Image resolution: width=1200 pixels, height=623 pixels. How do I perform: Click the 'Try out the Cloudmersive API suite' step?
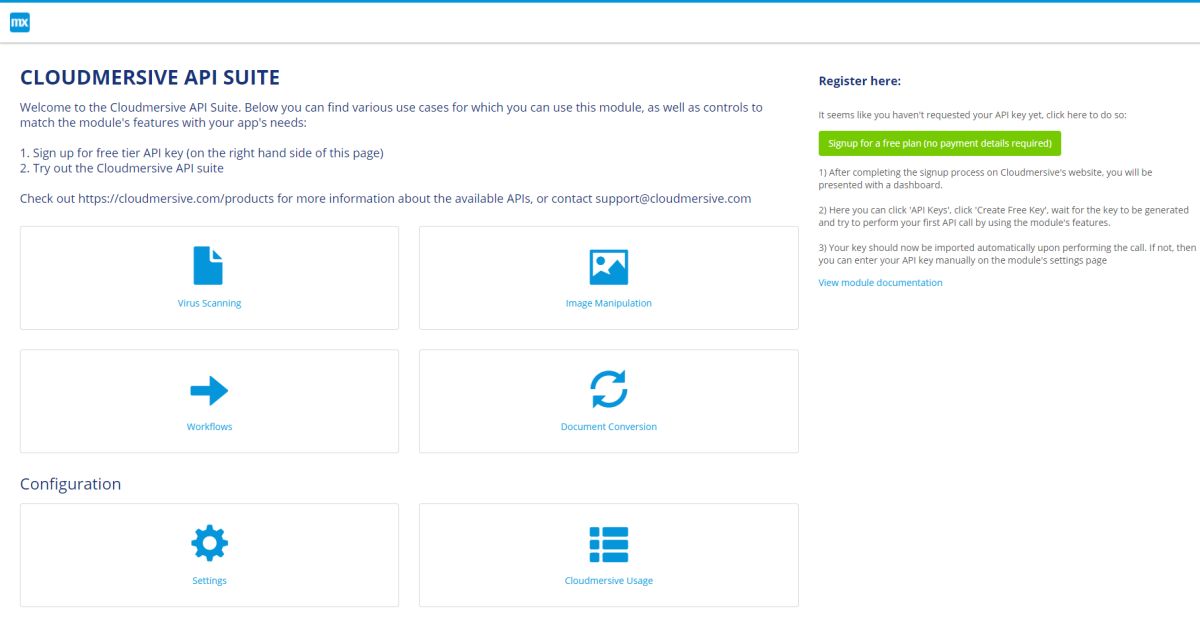pos(122,168)
